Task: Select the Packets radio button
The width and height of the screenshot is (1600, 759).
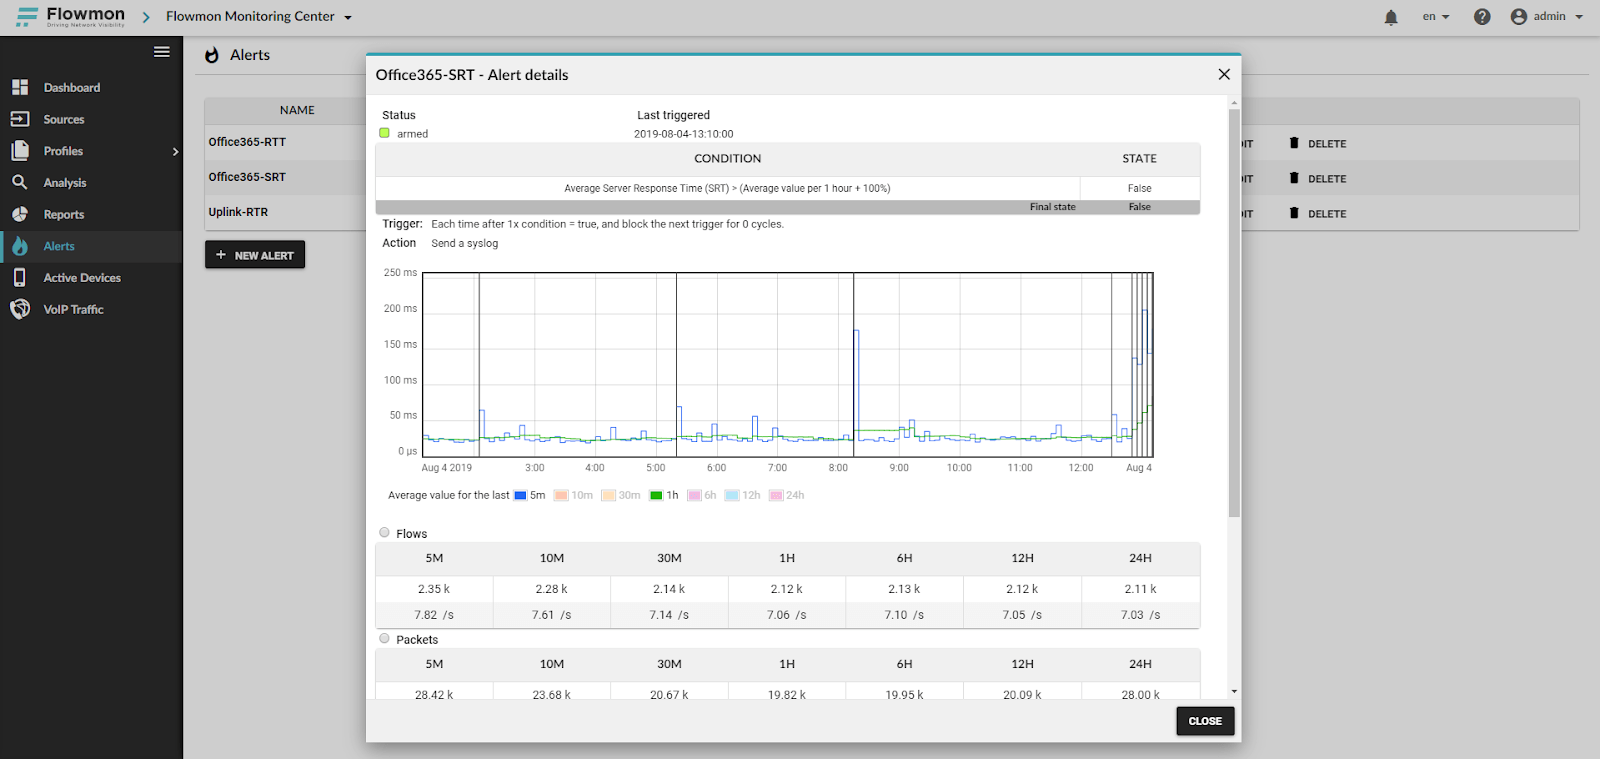Action: click(385, 639)
